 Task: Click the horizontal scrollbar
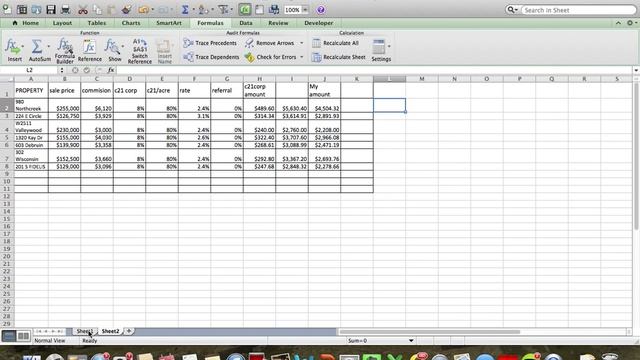[429, 332]
